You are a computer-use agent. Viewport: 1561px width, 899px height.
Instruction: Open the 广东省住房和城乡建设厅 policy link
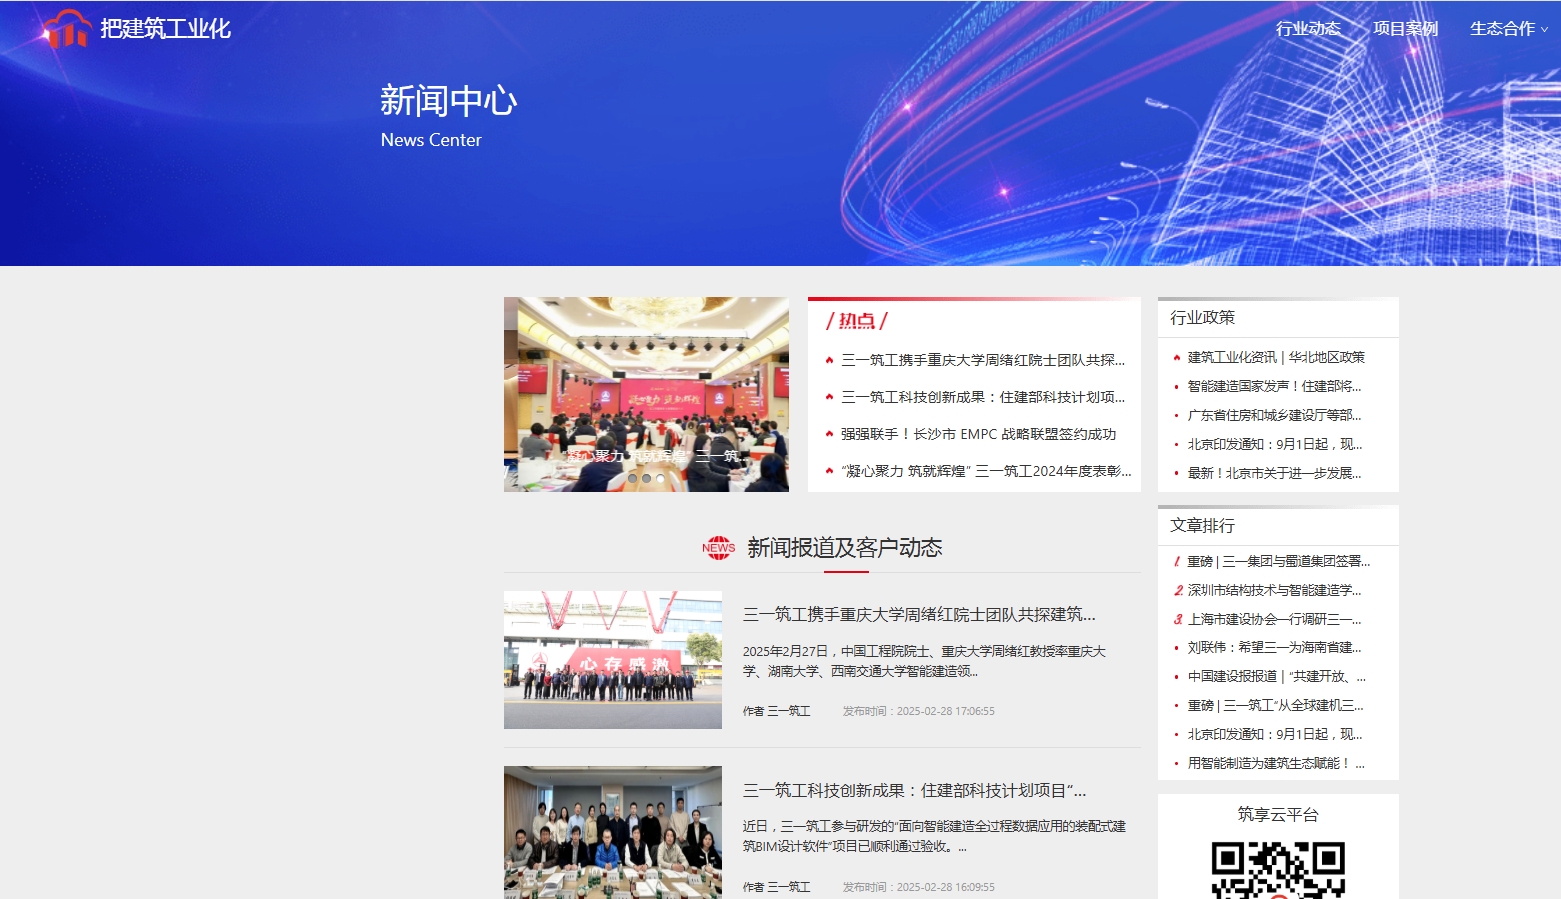1274,415
